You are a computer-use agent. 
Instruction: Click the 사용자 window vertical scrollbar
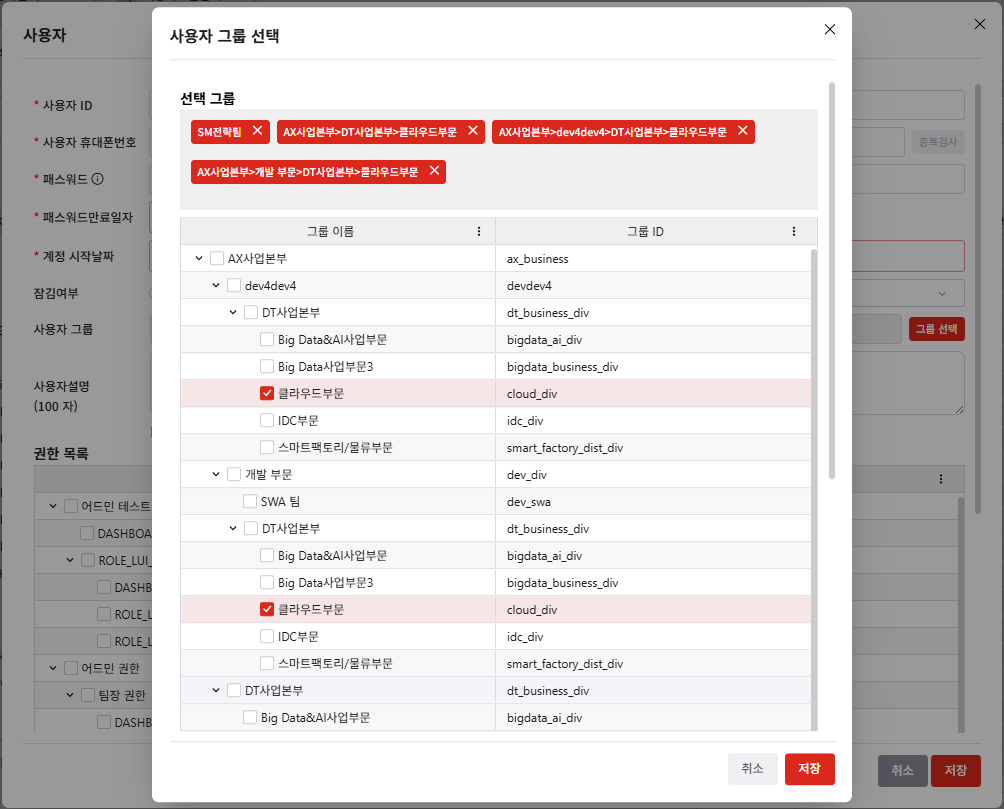tap(978, 298)
